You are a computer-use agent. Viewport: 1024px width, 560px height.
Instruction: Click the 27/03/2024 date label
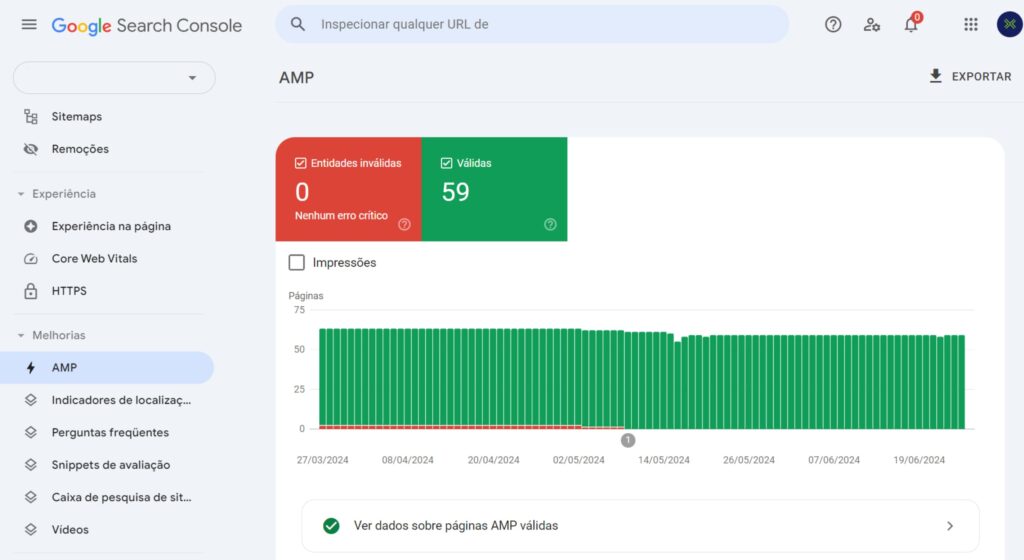[x=323, y=460]
